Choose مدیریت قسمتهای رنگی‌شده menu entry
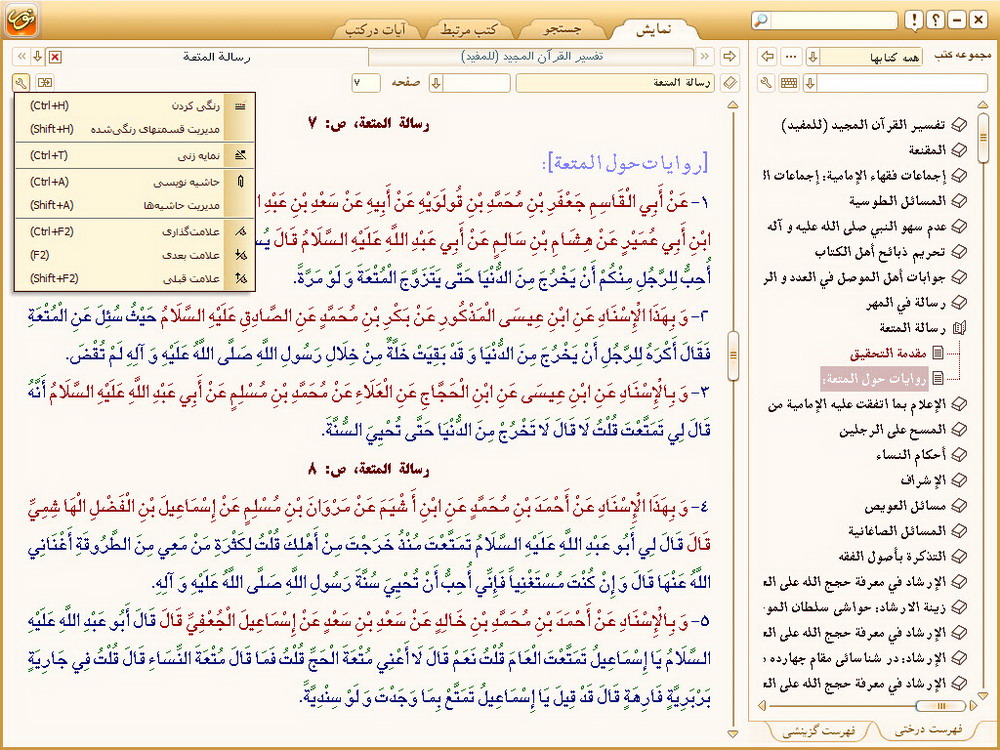Screen dimensions: 1000x750 click(x=135, y=129)
